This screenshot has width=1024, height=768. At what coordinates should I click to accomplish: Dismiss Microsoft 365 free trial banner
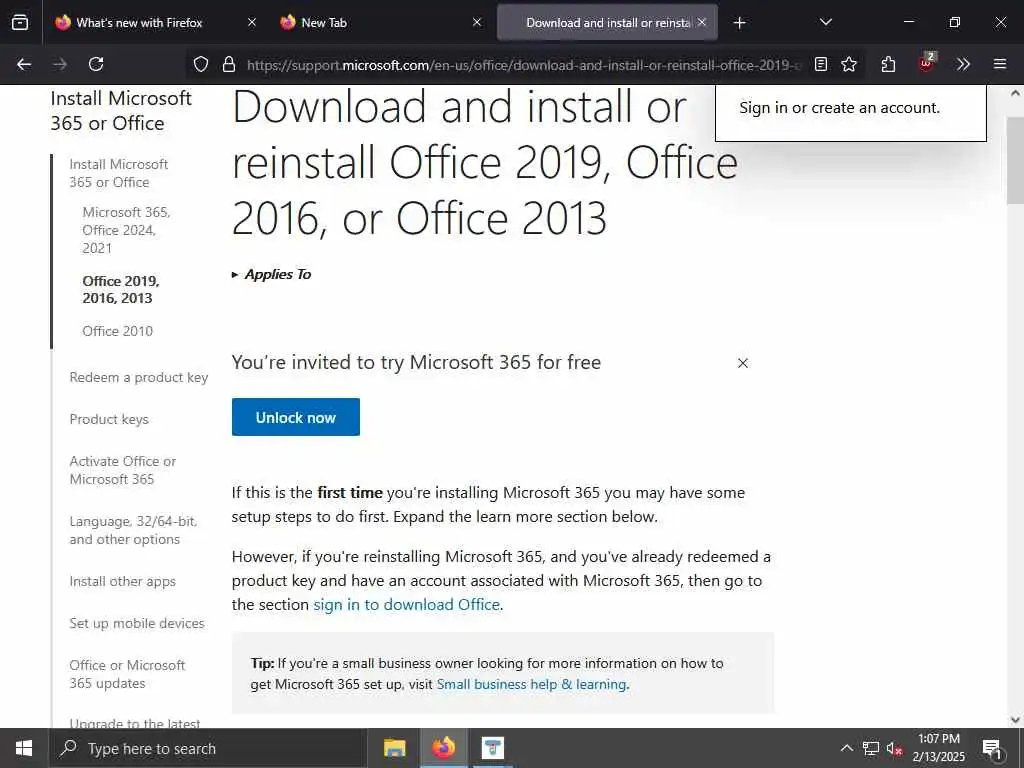[743, 363]
